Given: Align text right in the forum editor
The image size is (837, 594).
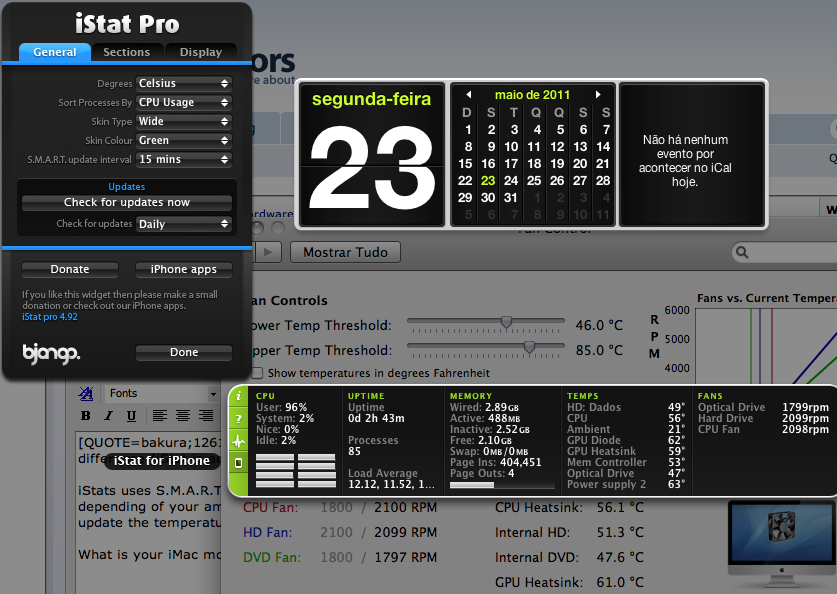Looking at the screenshot, I should 206,416.
